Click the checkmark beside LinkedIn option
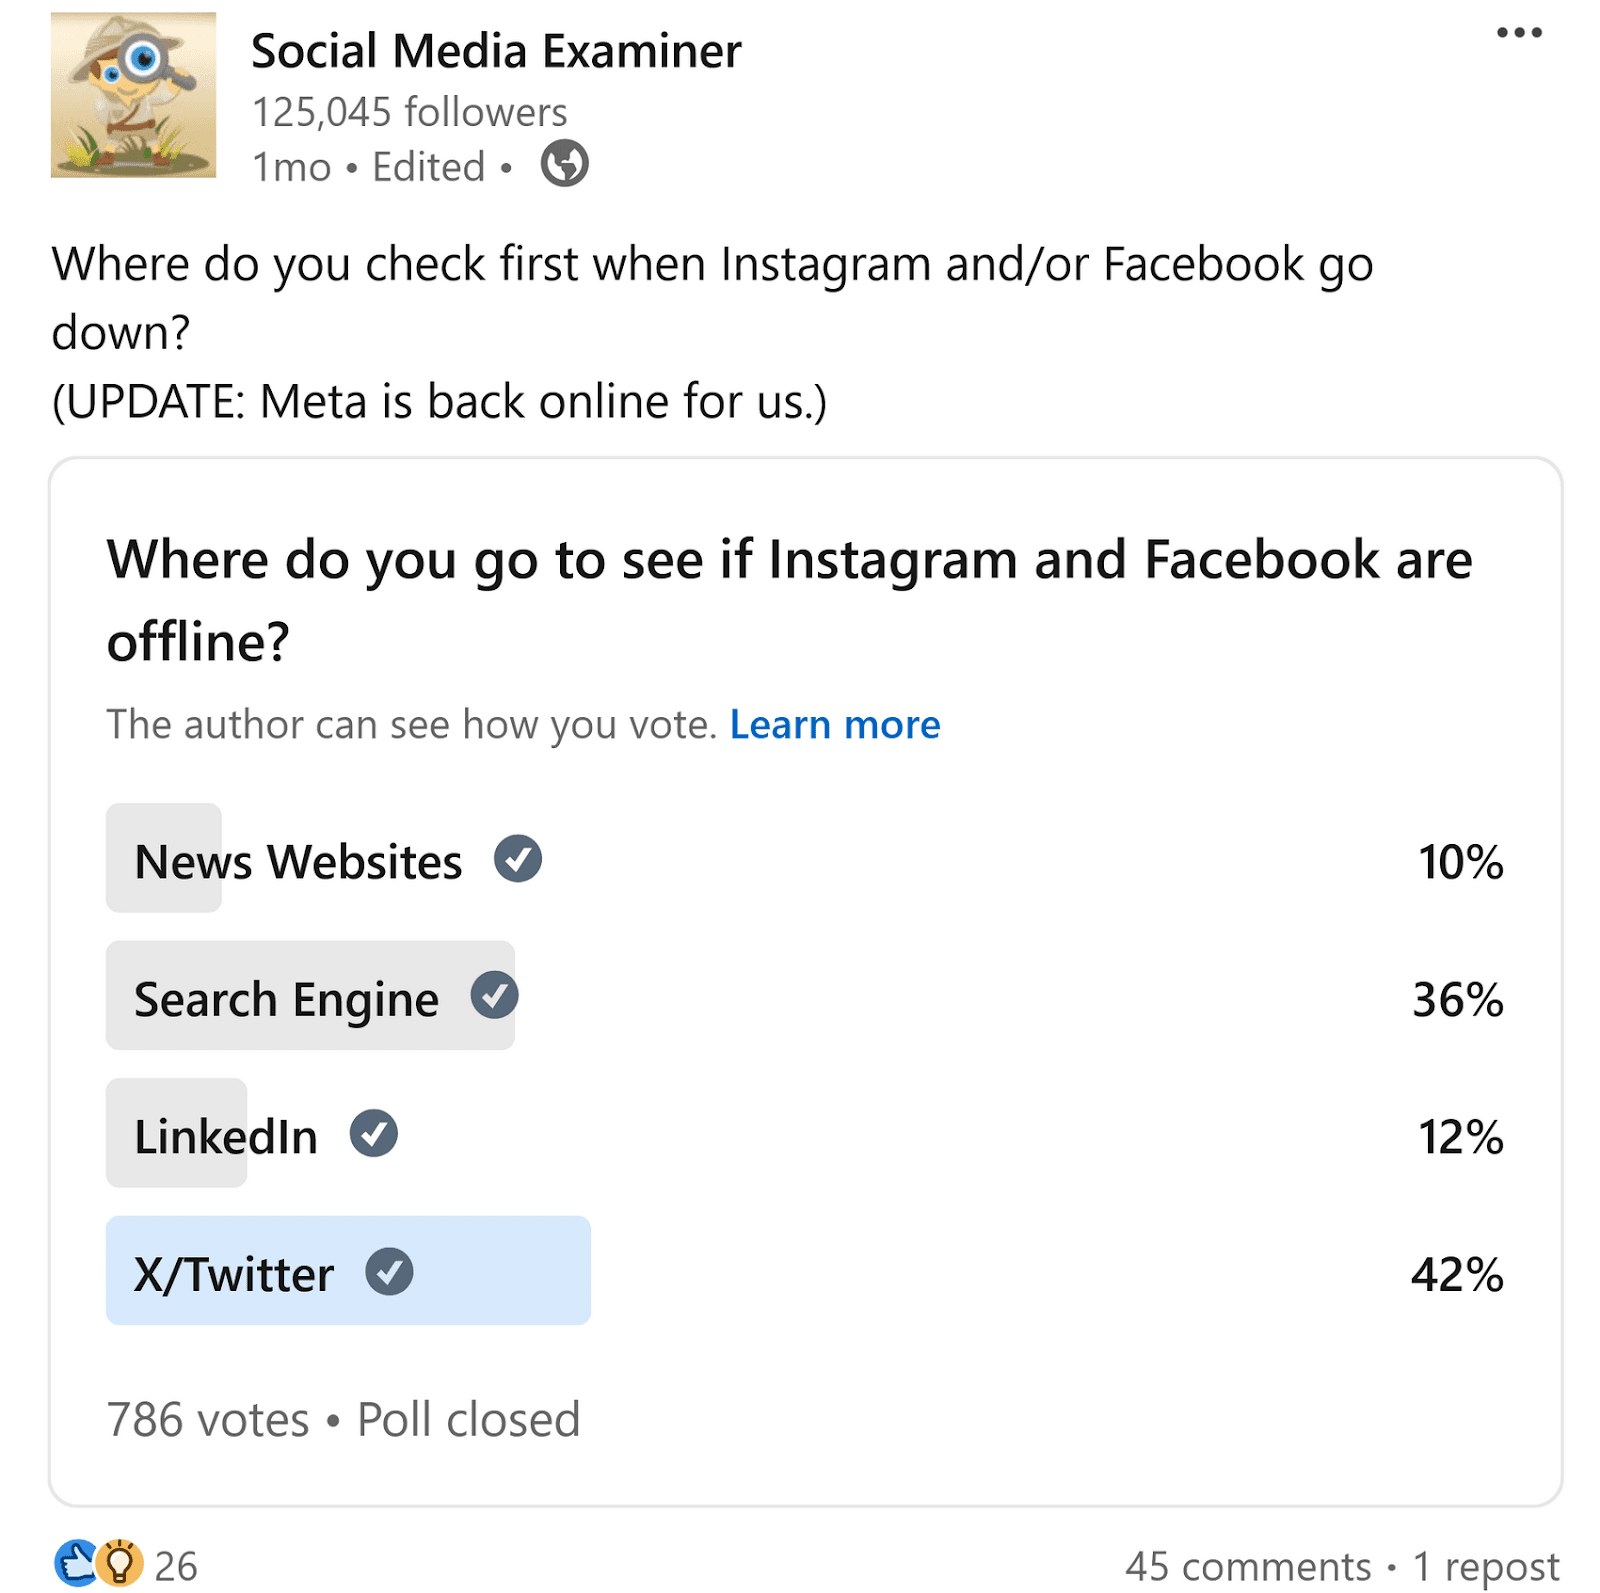The height and width of the screenshot is (1593, 1600). (372, 1132)
